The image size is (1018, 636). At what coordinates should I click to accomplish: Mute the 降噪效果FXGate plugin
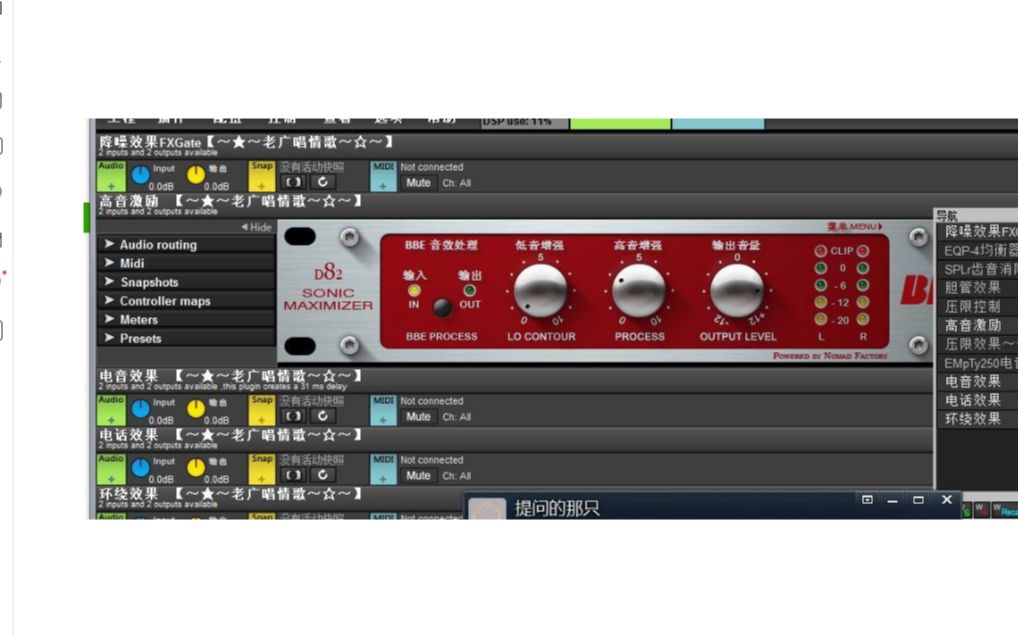(418, 183)
